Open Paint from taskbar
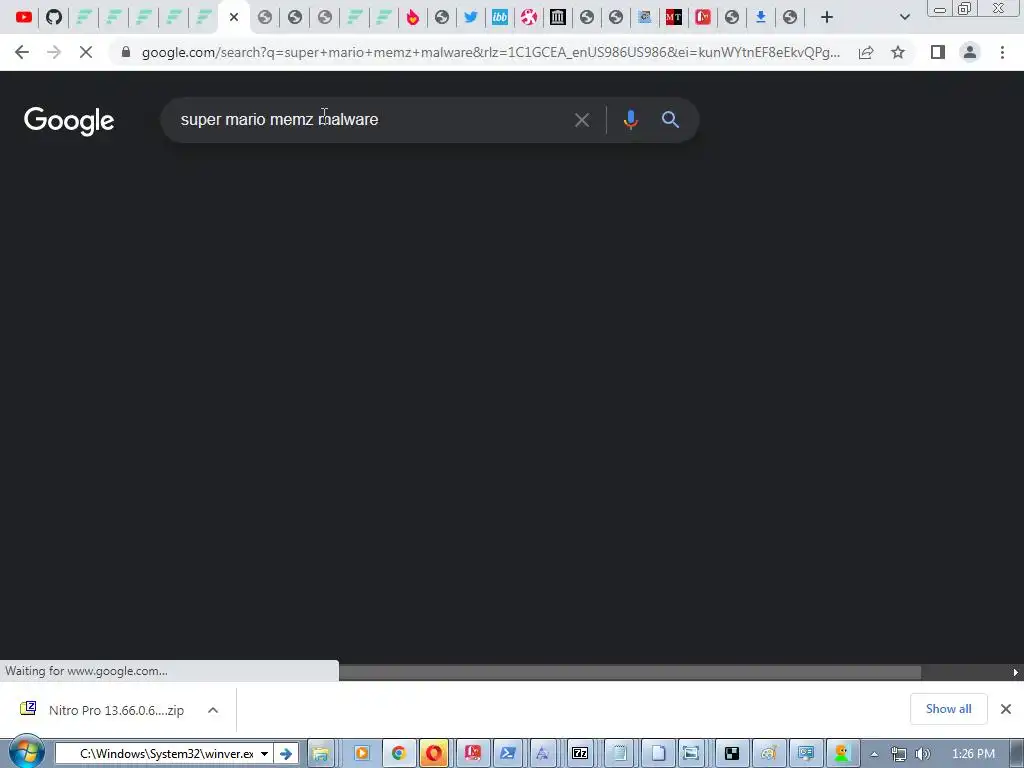 [x=769, y=754]
